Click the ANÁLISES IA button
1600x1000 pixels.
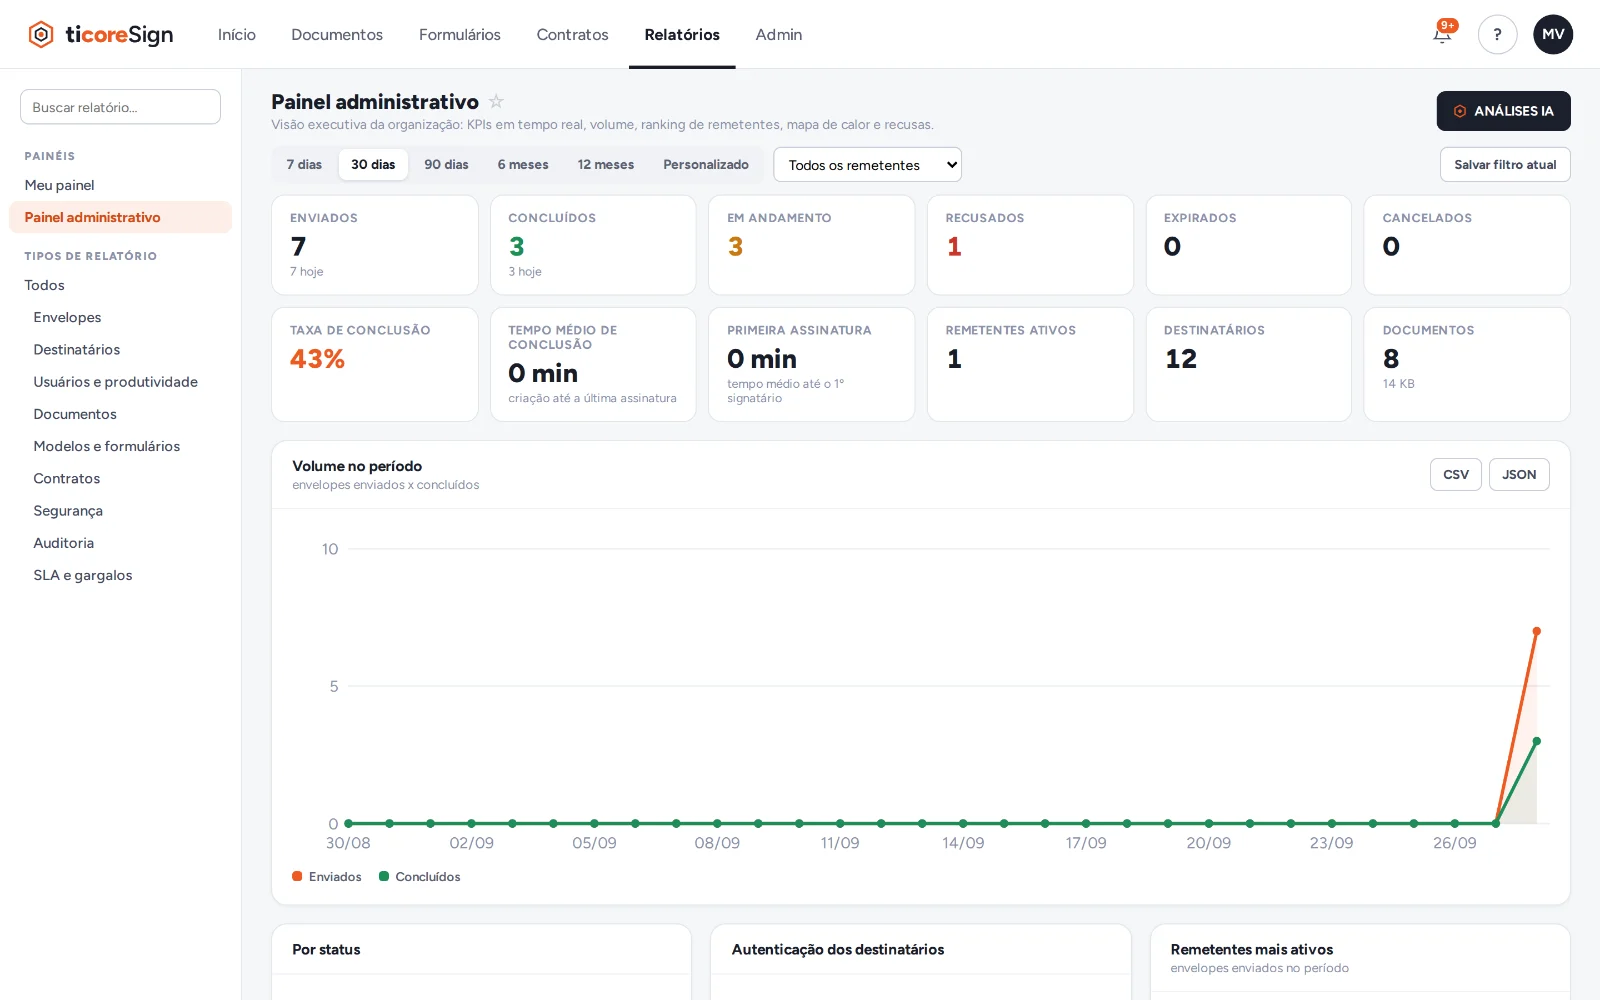pos(1503,111)
